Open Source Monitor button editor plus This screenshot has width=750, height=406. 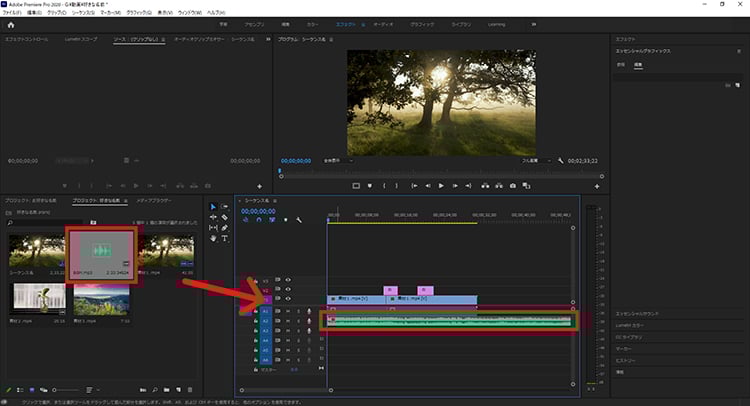pos(259,187)
